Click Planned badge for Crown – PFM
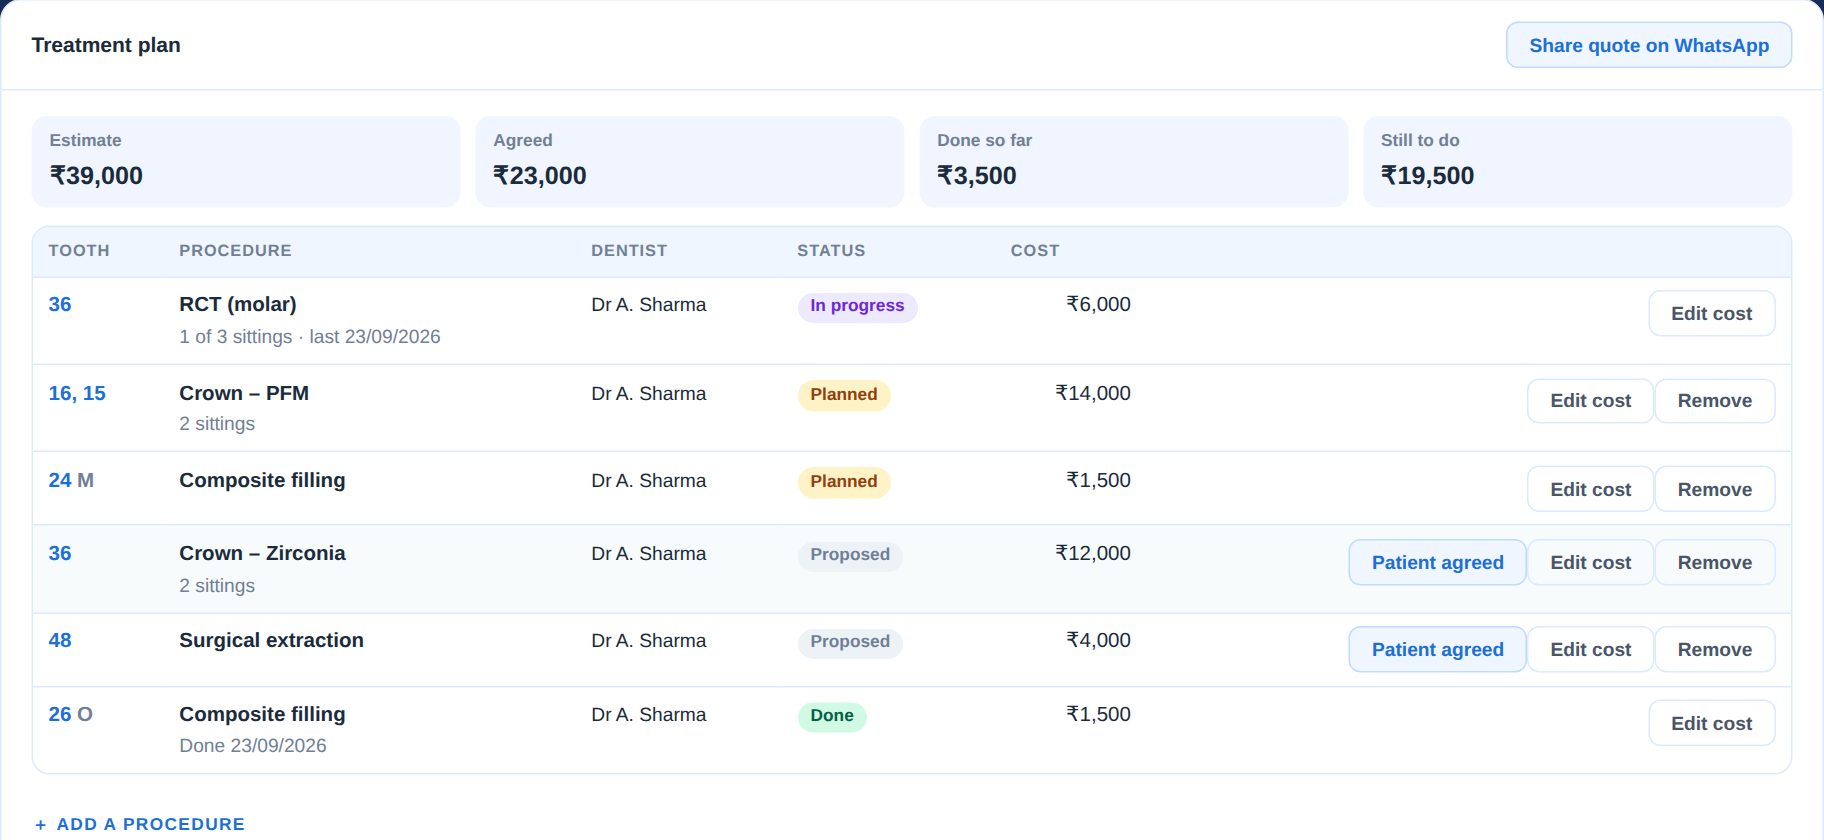The image size is (1824, 840). 843,395
